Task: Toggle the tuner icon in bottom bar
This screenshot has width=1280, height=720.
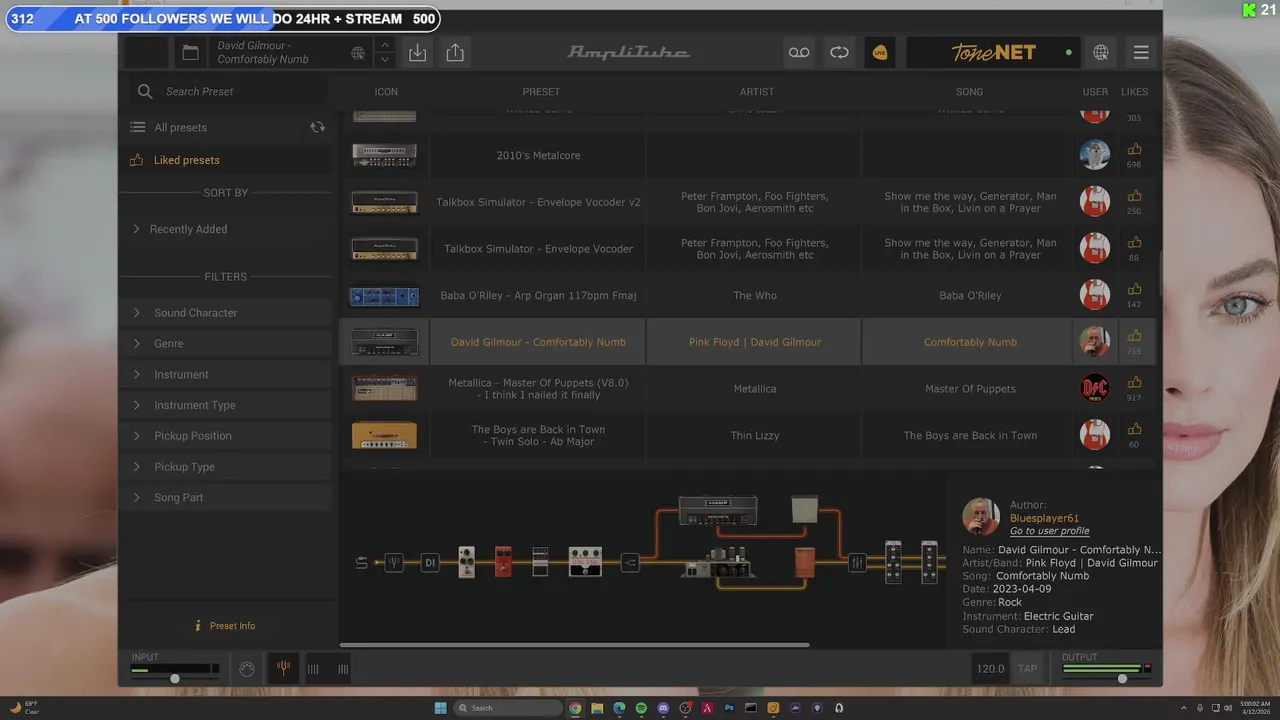Action: click(x=284, y=669)
